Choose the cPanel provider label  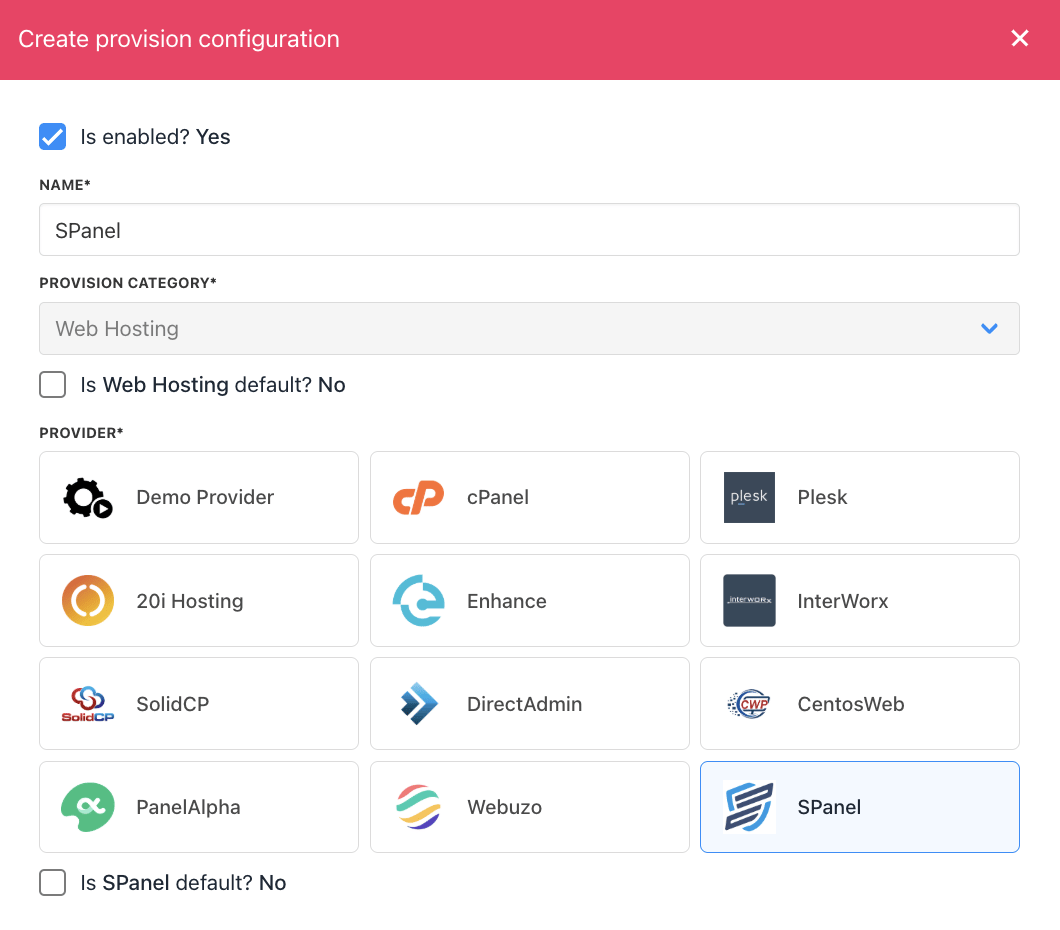point(498,497)
